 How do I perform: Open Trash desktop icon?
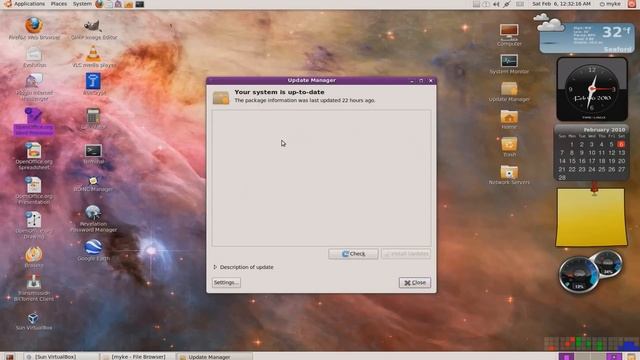point(509,144)
